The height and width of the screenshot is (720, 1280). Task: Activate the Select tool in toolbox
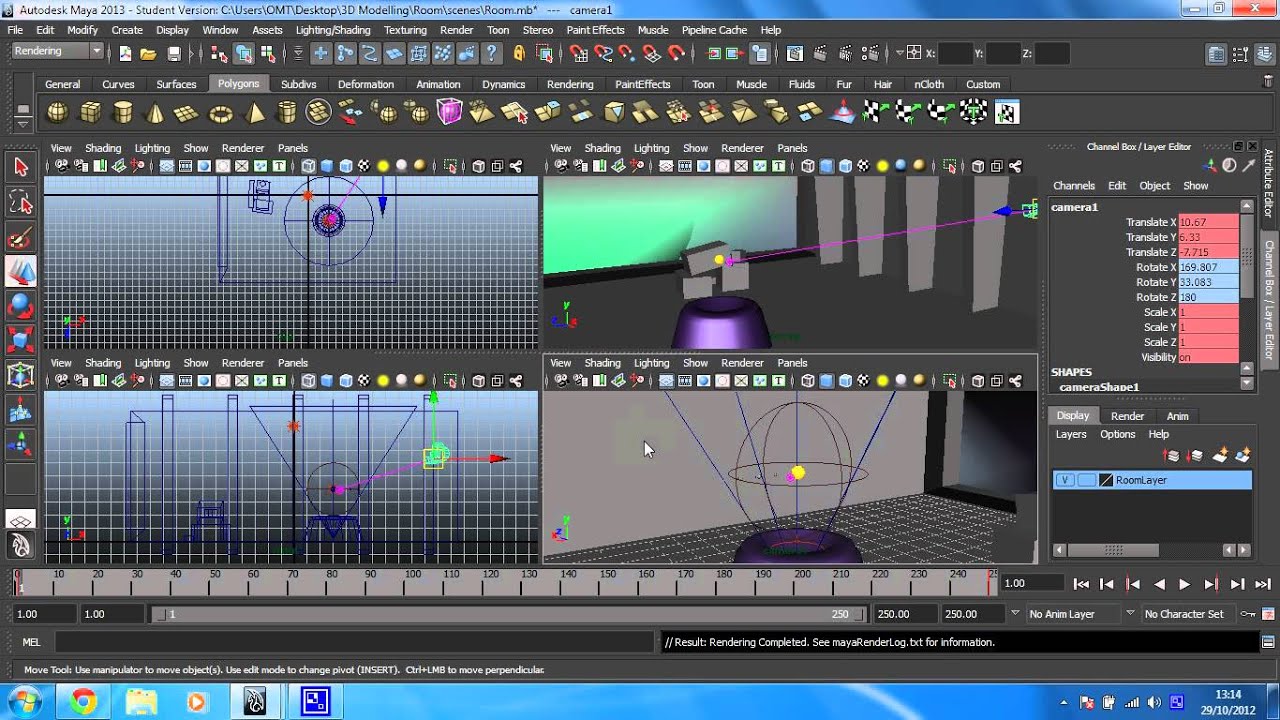21,167
